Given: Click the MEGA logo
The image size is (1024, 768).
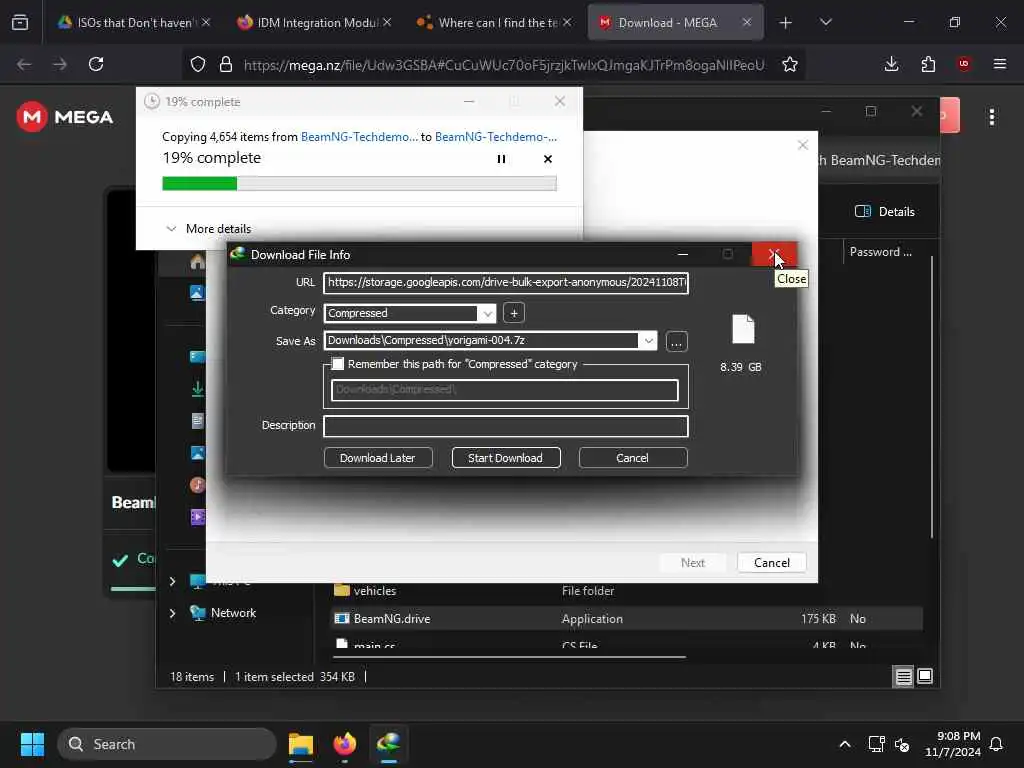Looking at the screenshot, I should 65,117.
